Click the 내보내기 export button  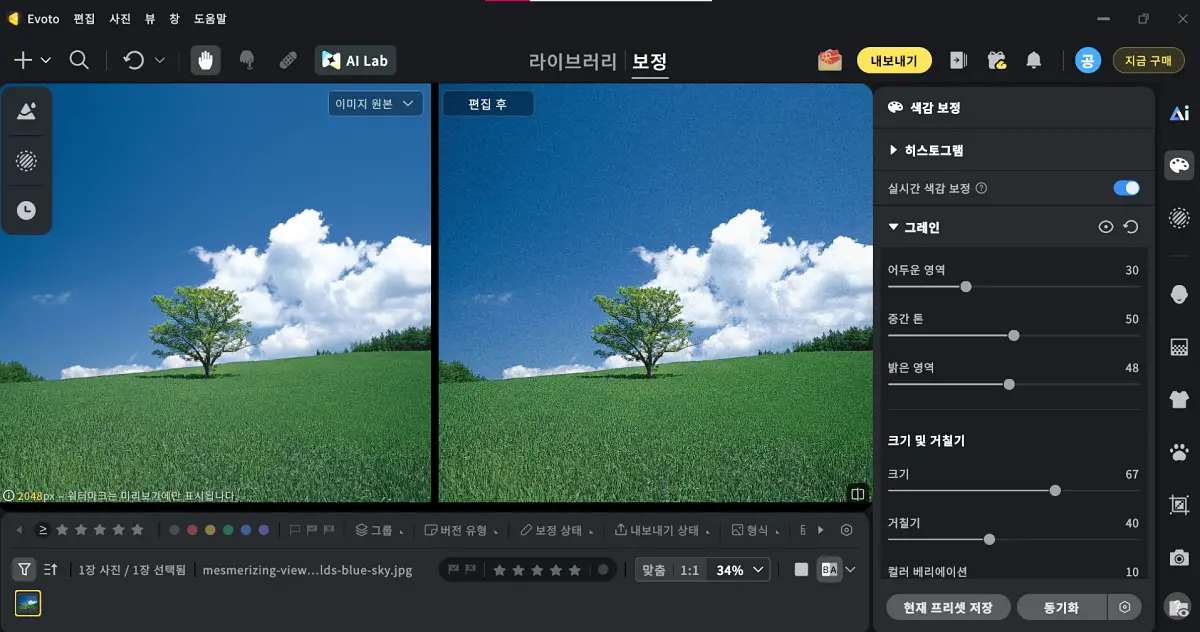pyautogui.click(x=894, y=60)
